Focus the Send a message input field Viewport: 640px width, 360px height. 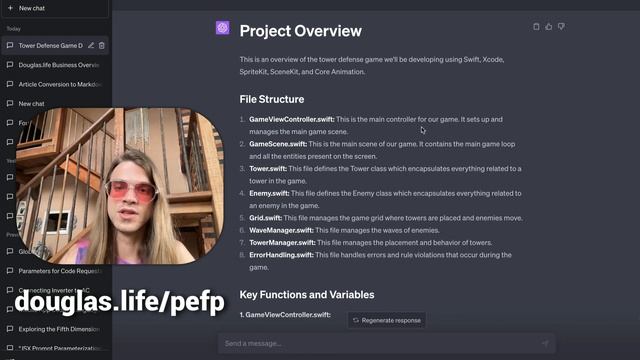[x=386, y=344]
